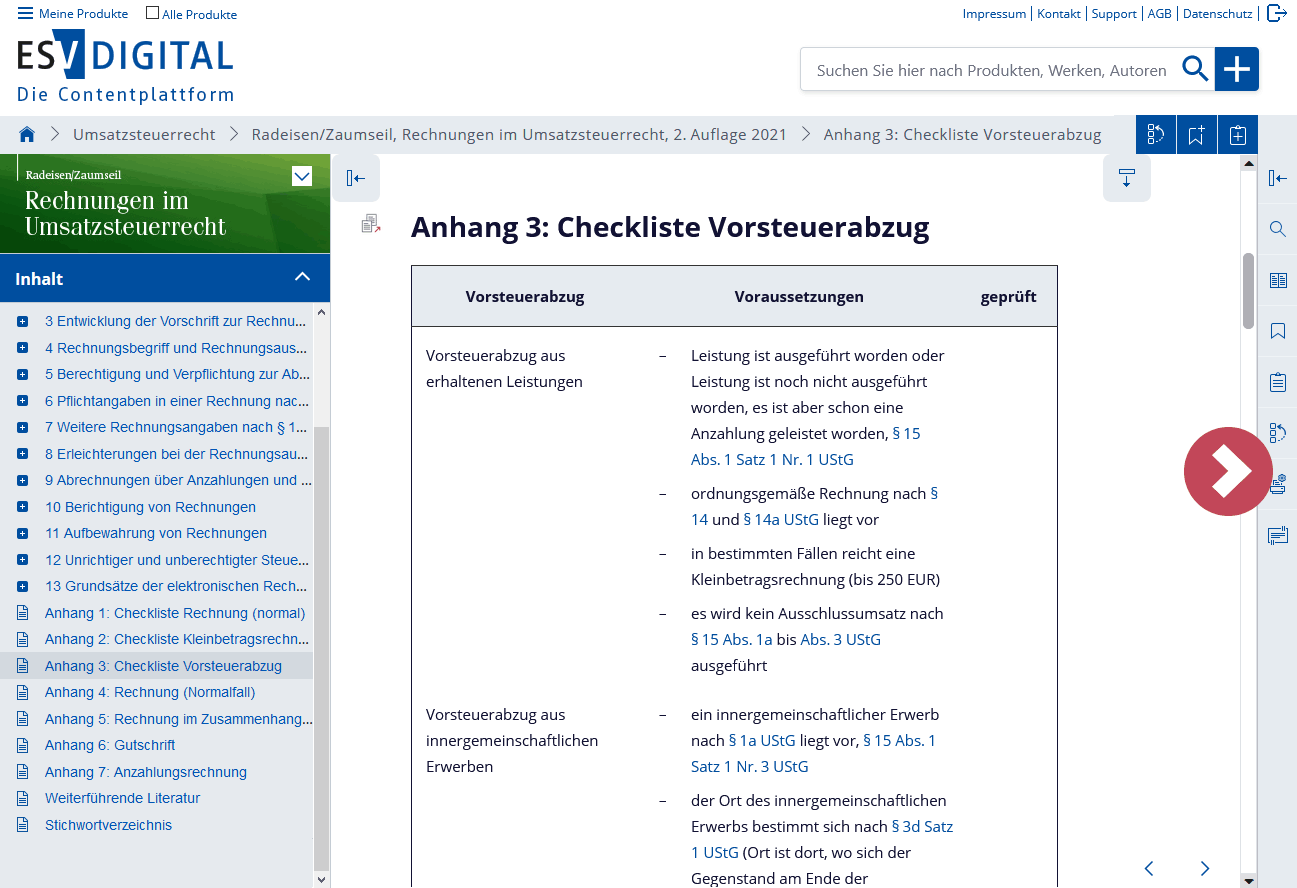
Task: Open 10 Berichtigung von Rechnungen
Action: [x=150, y=507]
